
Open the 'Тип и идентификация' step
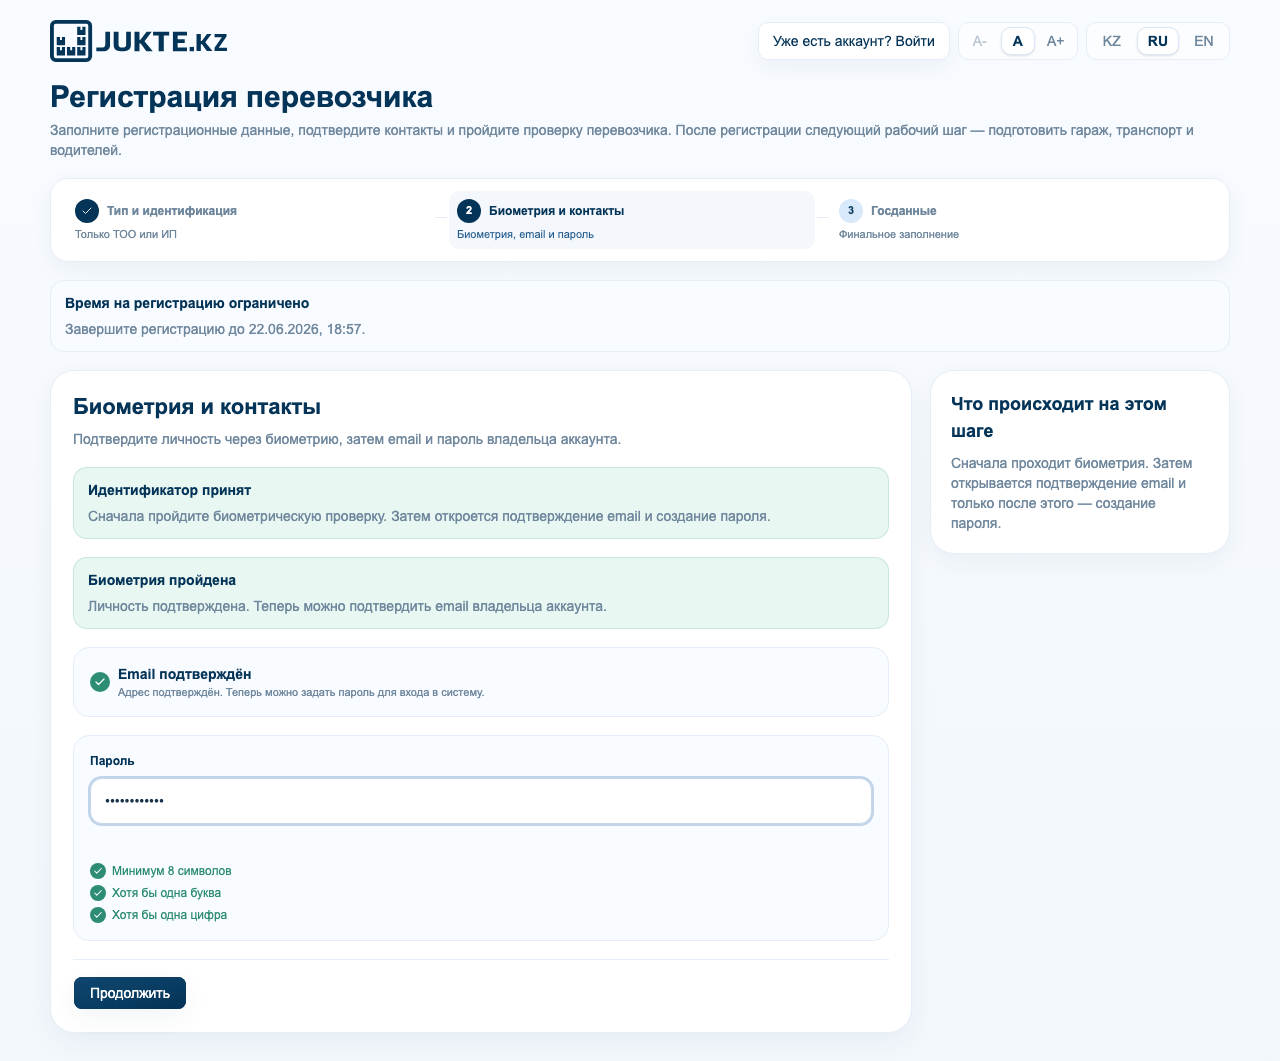coord(250,220)
